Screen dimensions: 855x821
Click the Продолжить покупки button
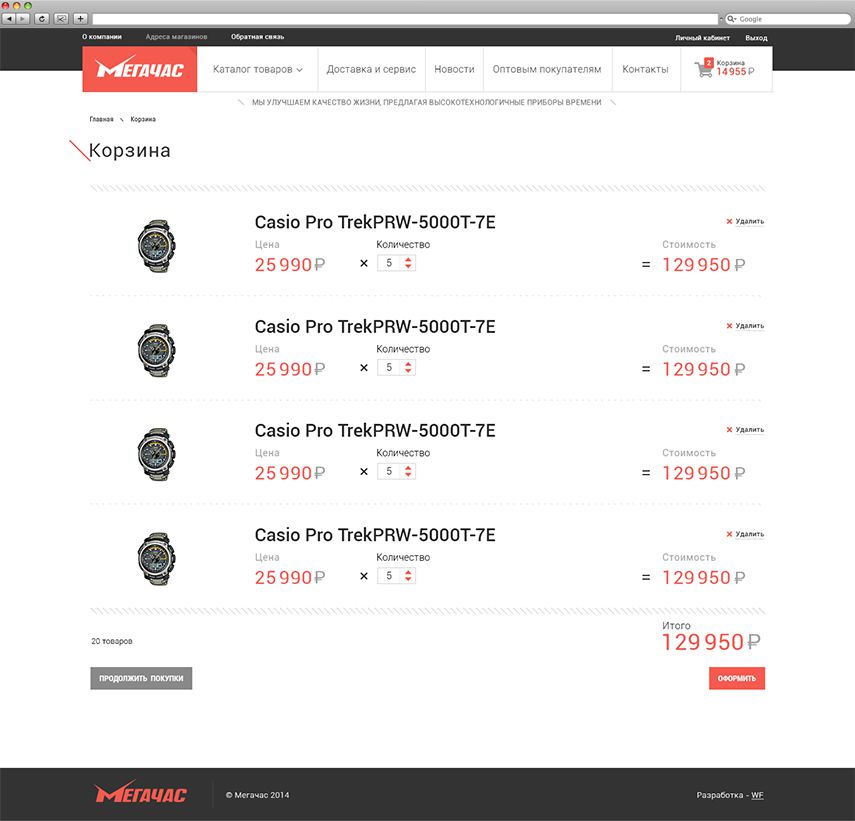tap(141, 678)
